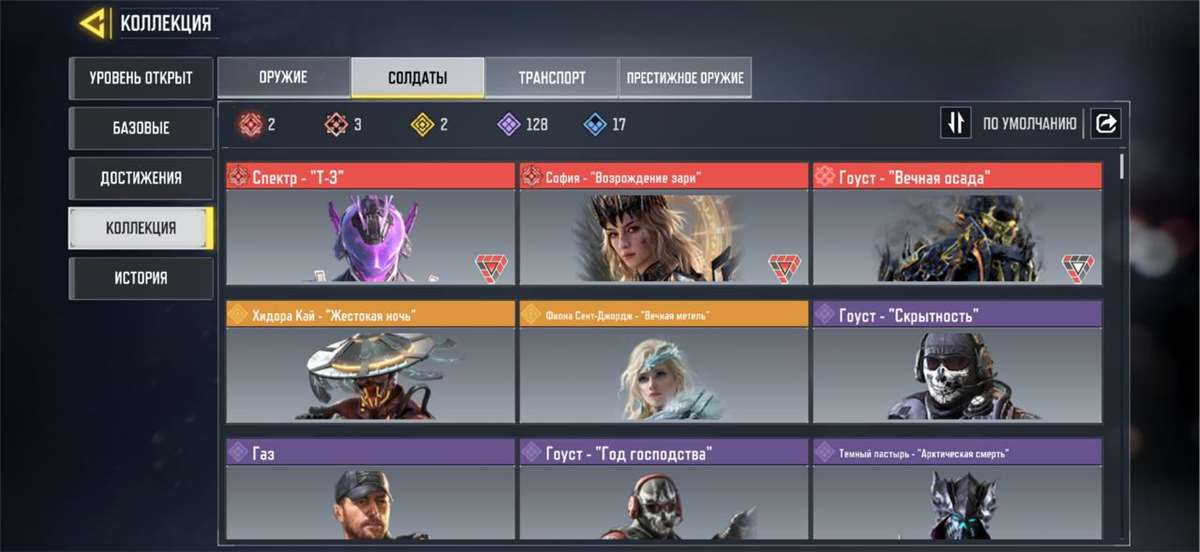Filter by mythic red rarity icon
The image size is (1200, 552).
pyautogui.click(x=249, y=125)
